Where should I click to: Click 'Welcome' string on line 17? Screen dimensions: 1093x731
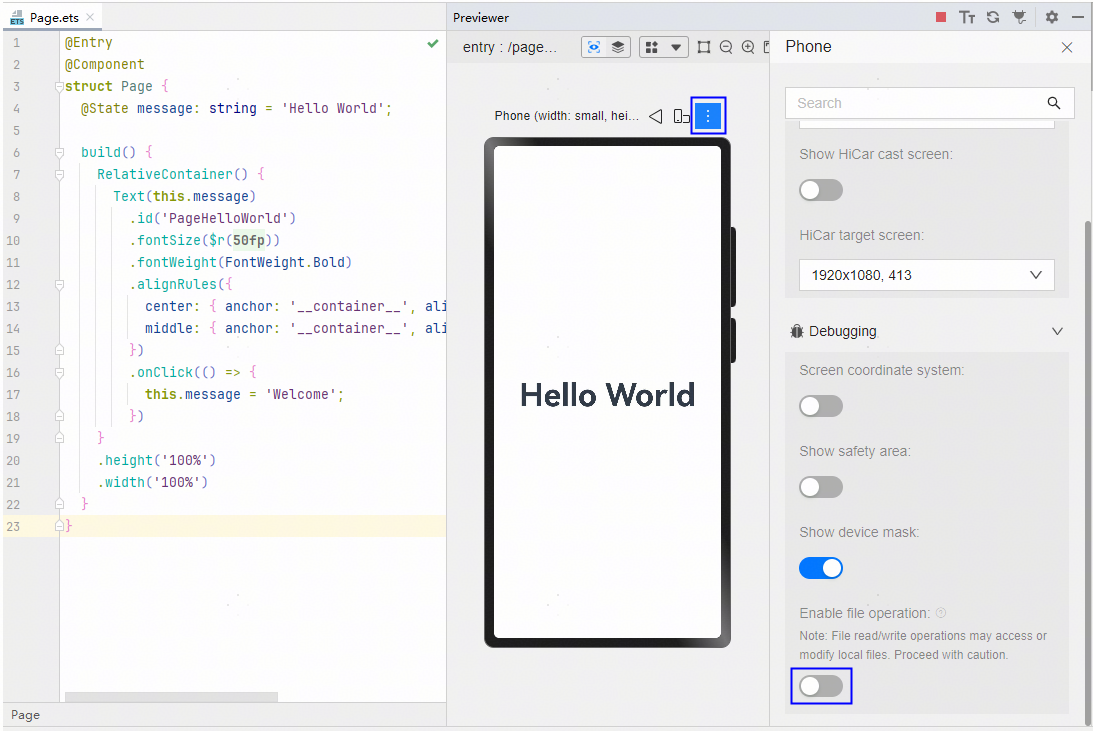tap(300, 394)
